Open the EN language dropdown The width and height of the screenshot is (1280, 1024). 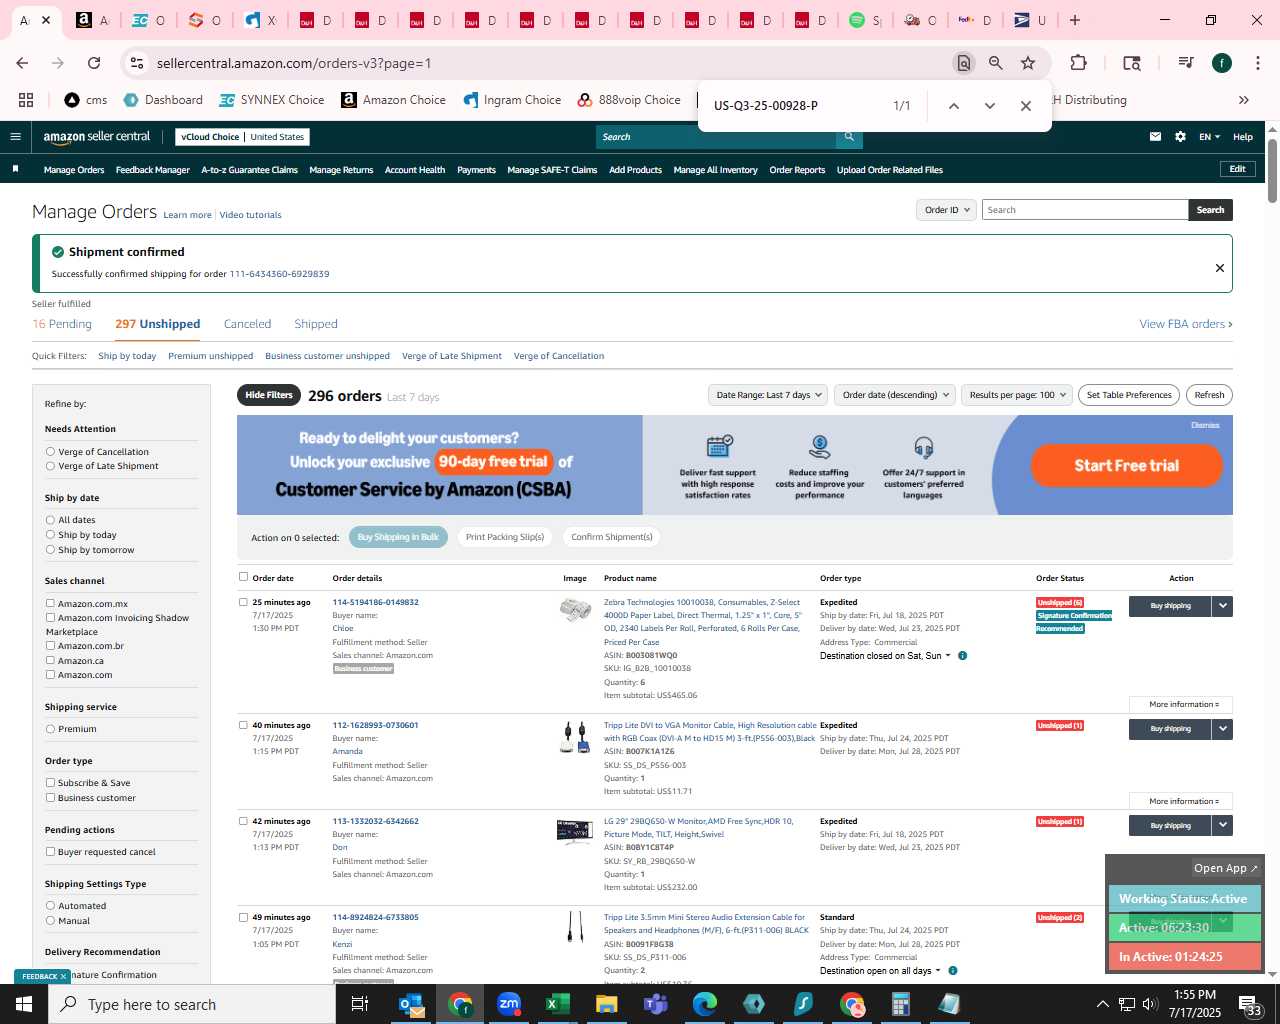click(1210, 137)
